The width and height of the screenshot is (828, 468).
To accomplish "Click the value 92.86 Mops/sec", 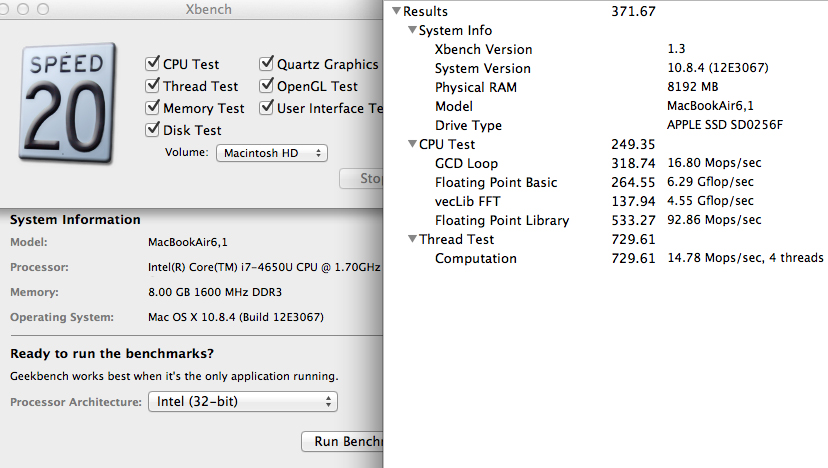I will tap(714, 220).
